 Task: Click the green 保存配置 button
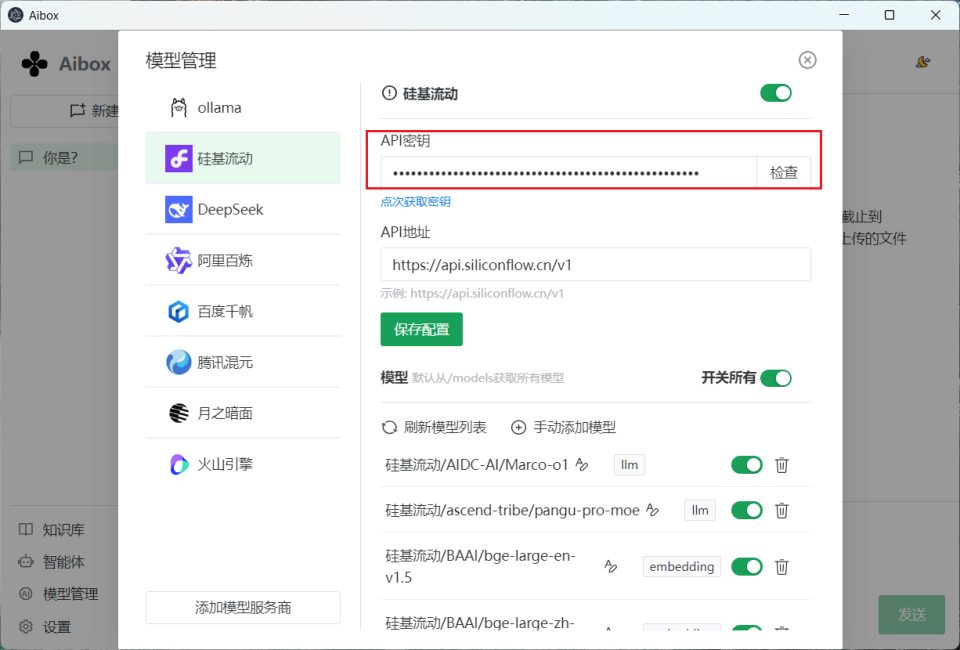pyautogui.click(x=421, y=329)
